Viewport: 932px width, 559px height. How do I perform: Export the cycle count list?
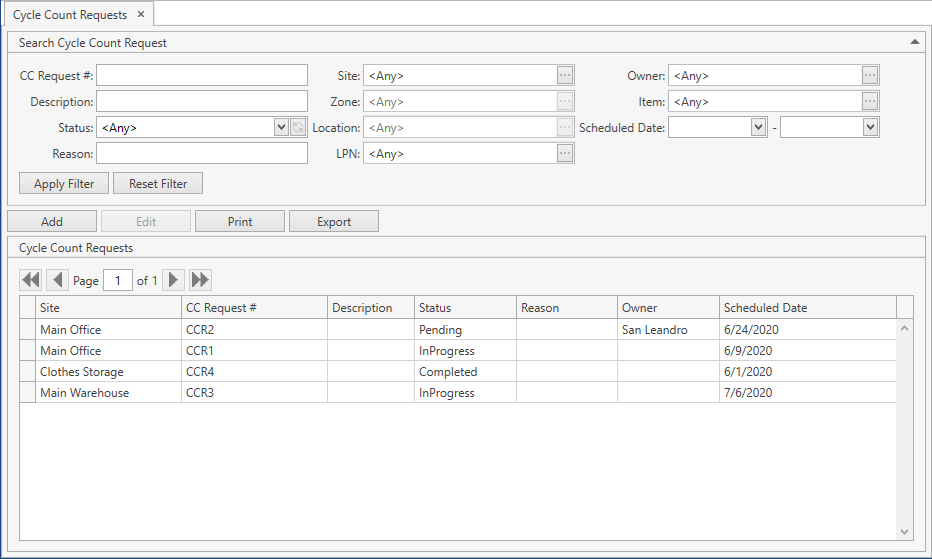point(334,222)
